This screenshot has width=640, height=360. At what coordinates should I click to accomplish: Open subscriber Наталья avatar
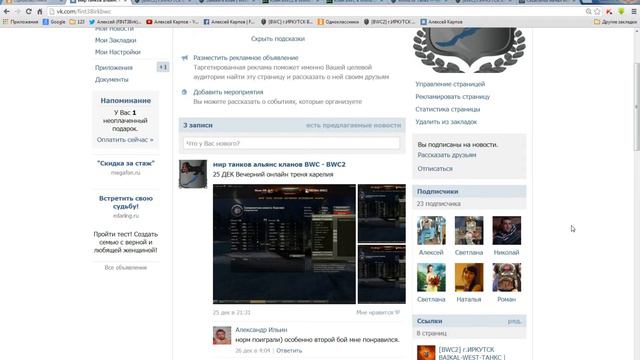pos(469,278)
